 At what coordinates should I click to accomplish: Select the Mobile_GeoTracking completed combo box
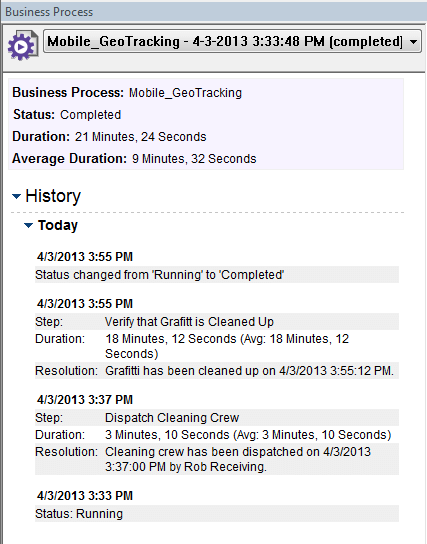[232, 41]
